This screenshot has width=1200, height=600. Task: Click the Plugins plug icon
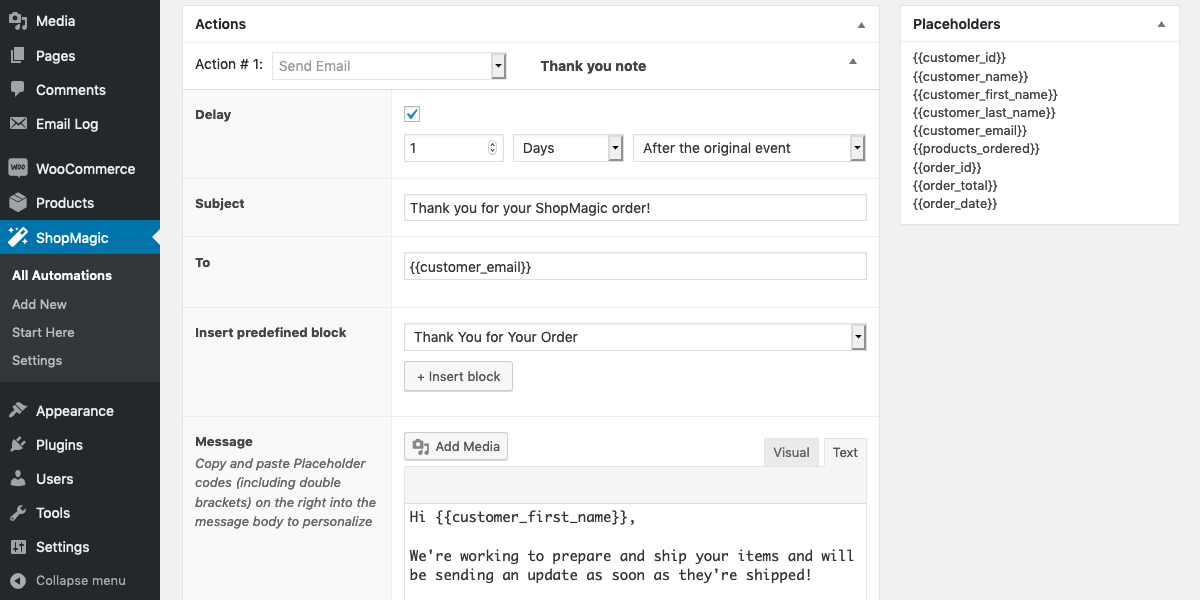[x=18, y=445]
